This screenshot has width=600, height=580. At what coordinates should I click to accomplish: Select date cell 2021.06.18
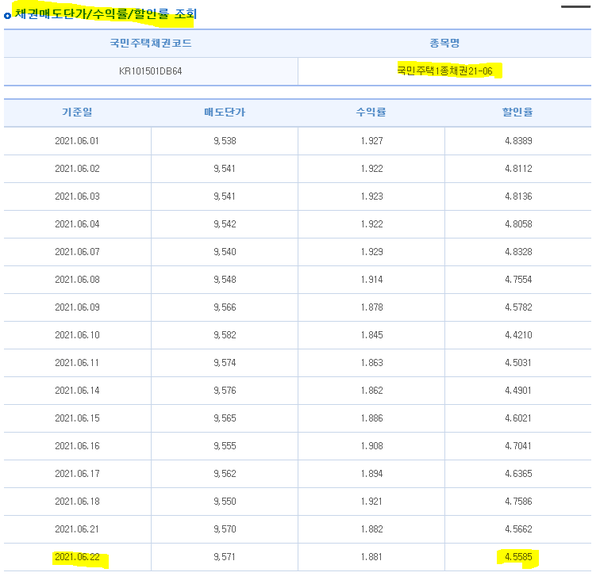click(x=77, y=502)
